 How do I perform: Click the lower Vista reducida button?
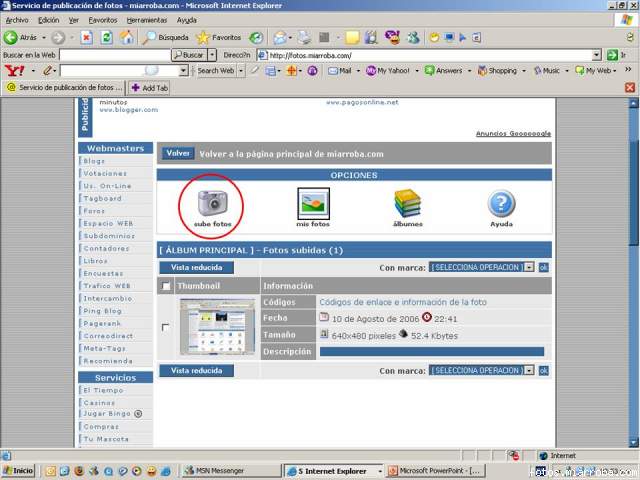point(196,371)
